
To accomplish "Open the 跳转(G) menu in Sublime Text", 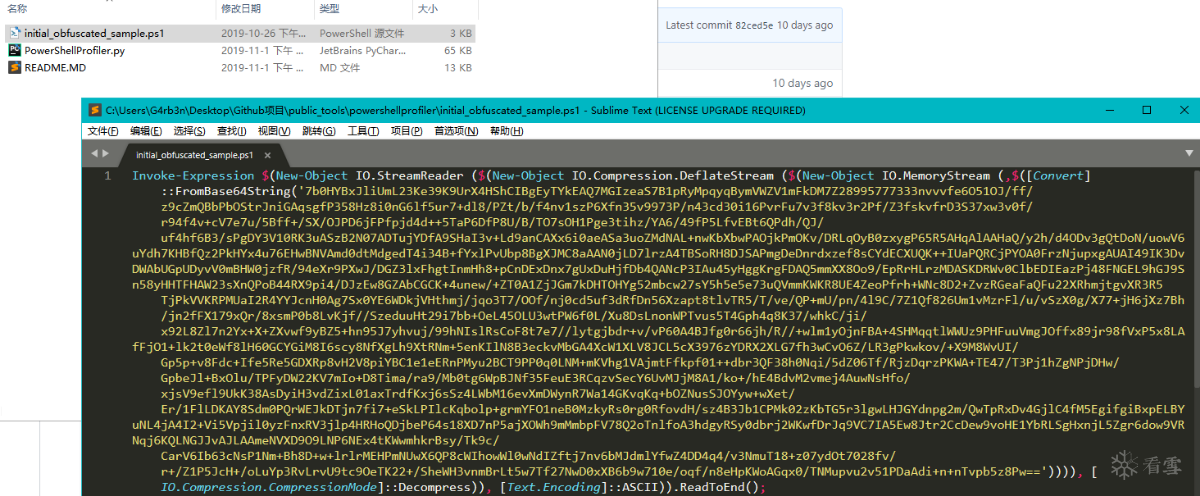I will (318, 131).
